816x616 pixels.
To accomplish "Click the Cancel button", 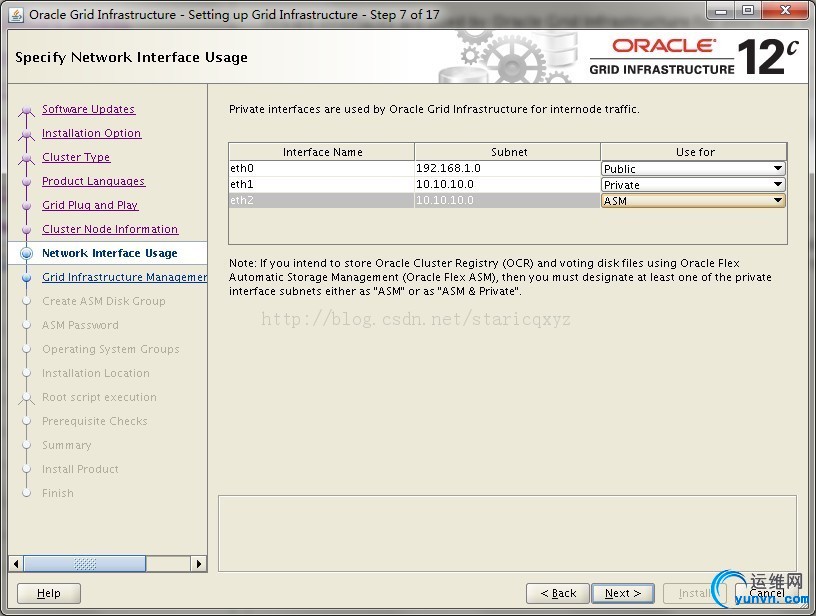I will tap(766, 593).
